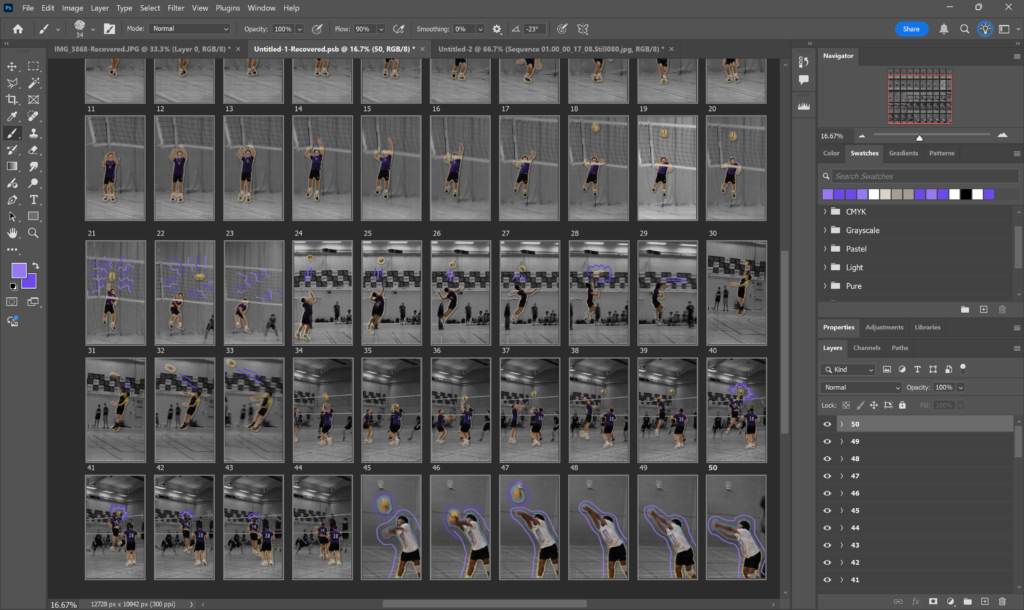This screenshot has width=1024, height=610.
Task: Activate the Hand tool
Action: 13,232
